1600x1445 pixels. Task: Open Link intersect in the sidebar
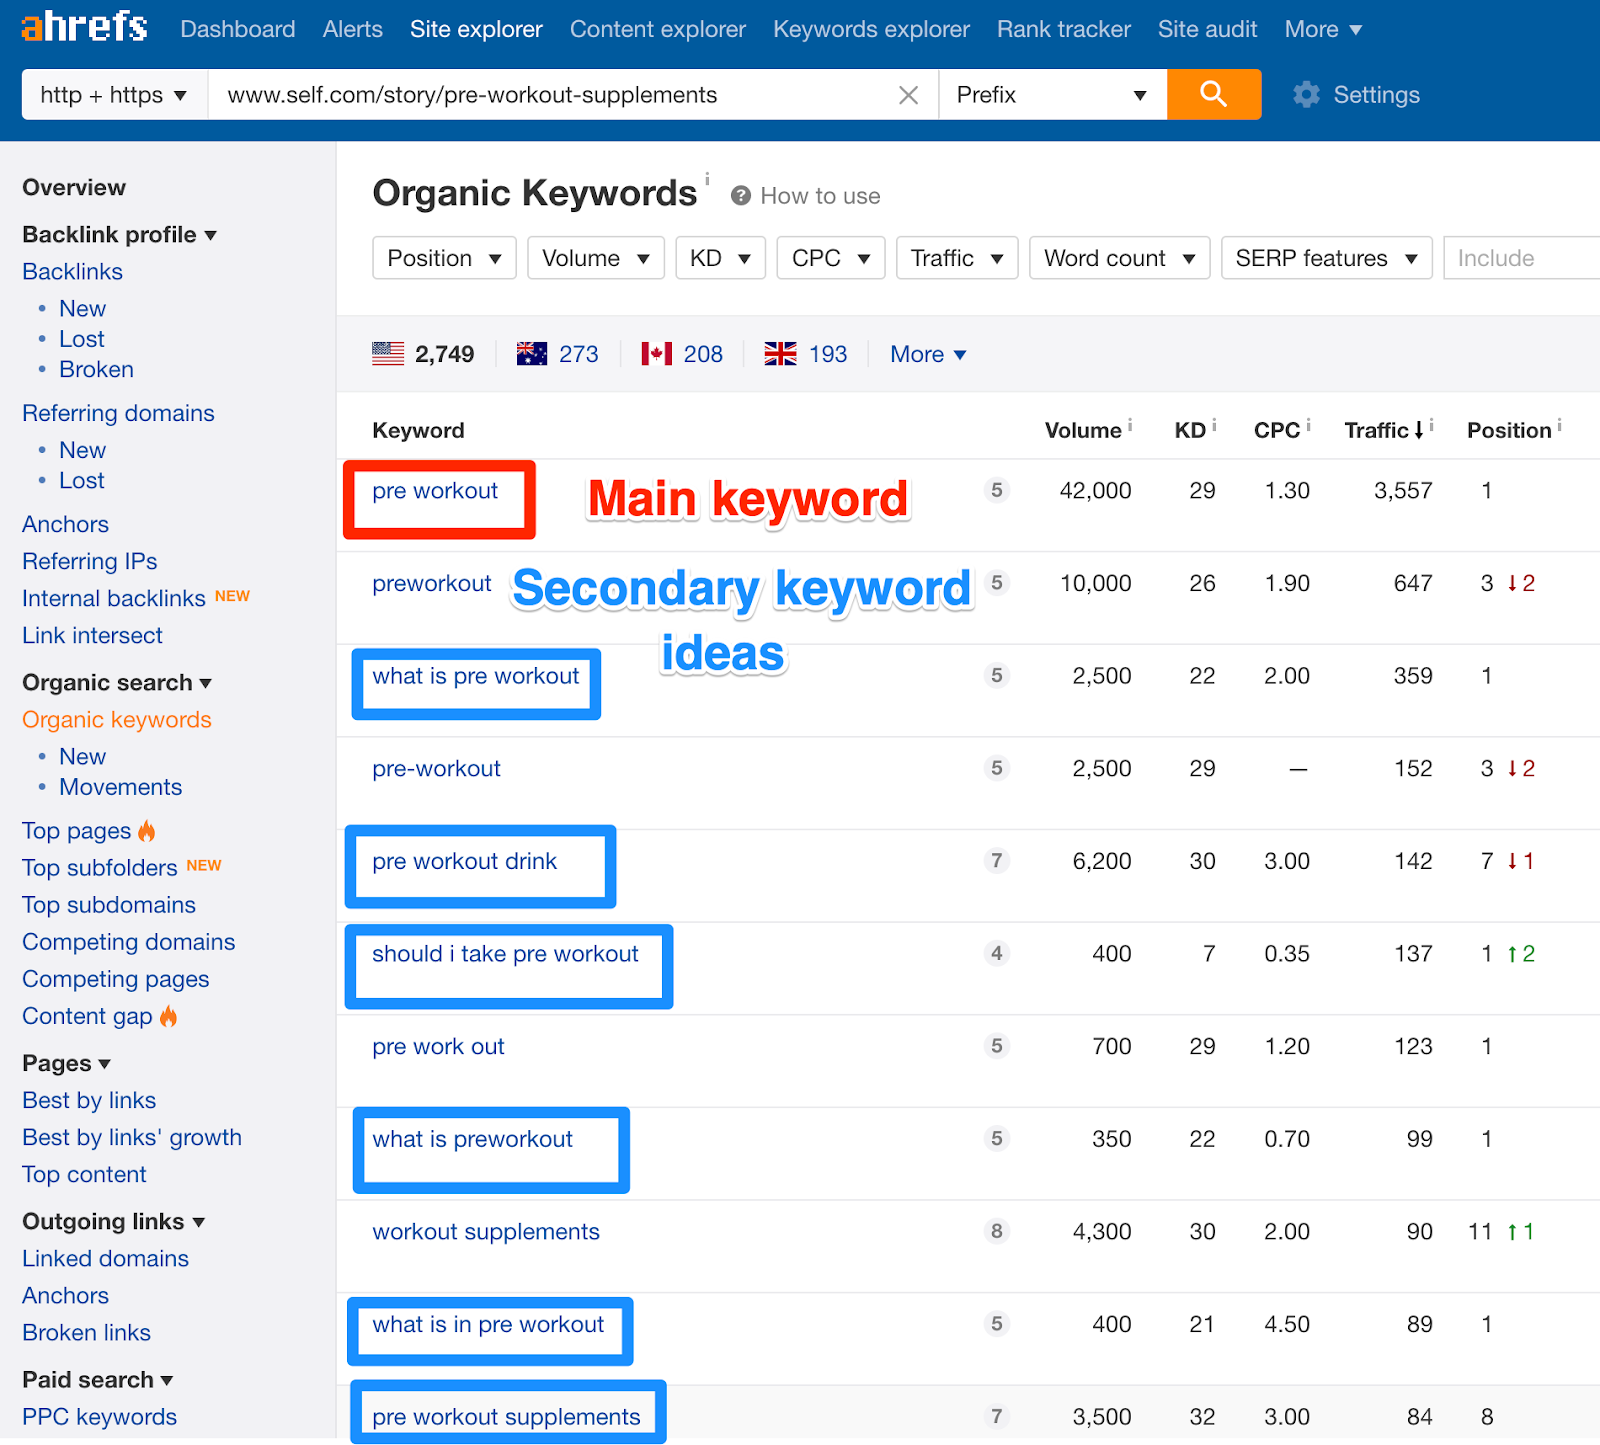(x=92, y=635)
